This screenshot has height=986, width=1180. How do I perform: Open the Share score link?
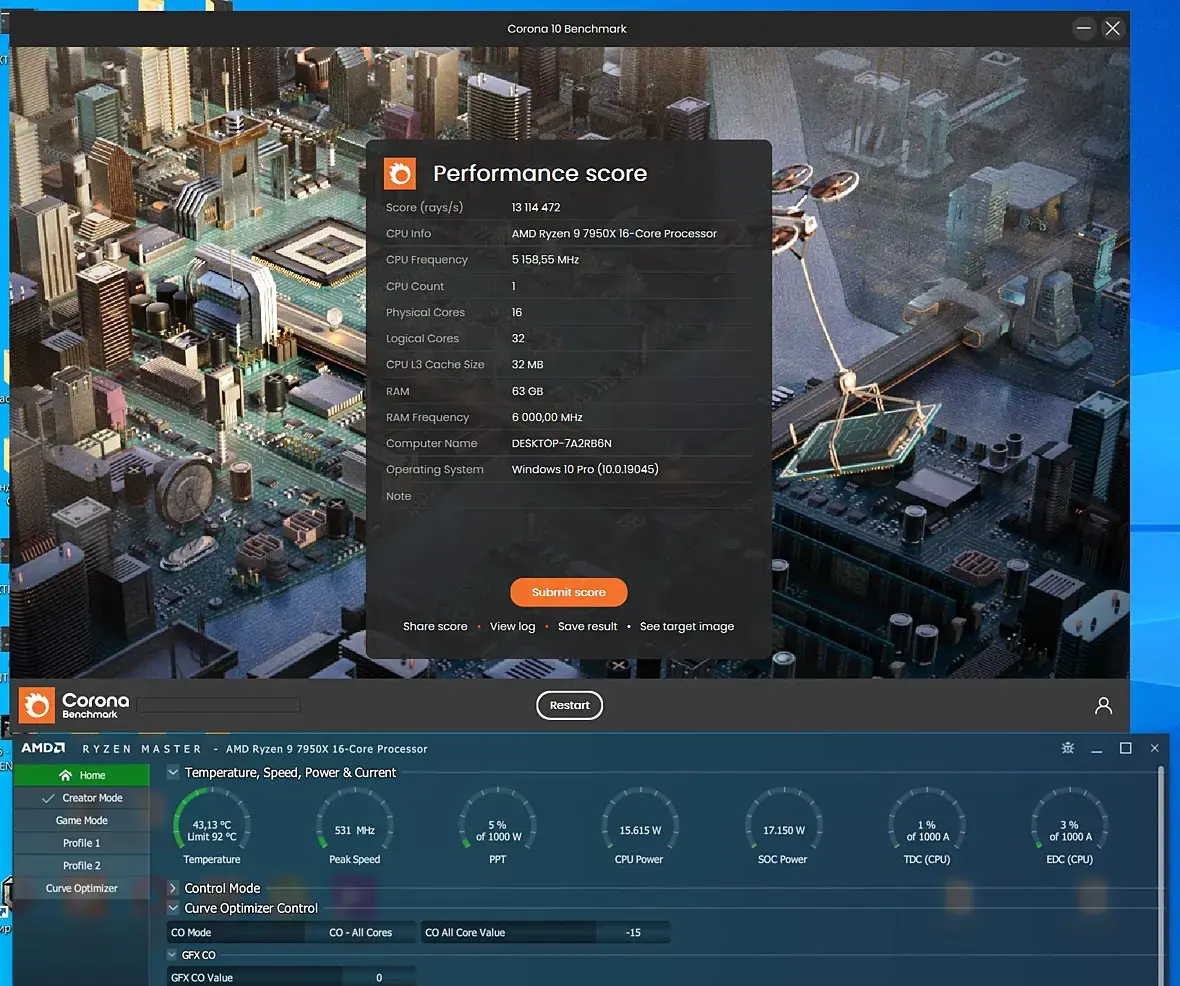coord(435,626)
